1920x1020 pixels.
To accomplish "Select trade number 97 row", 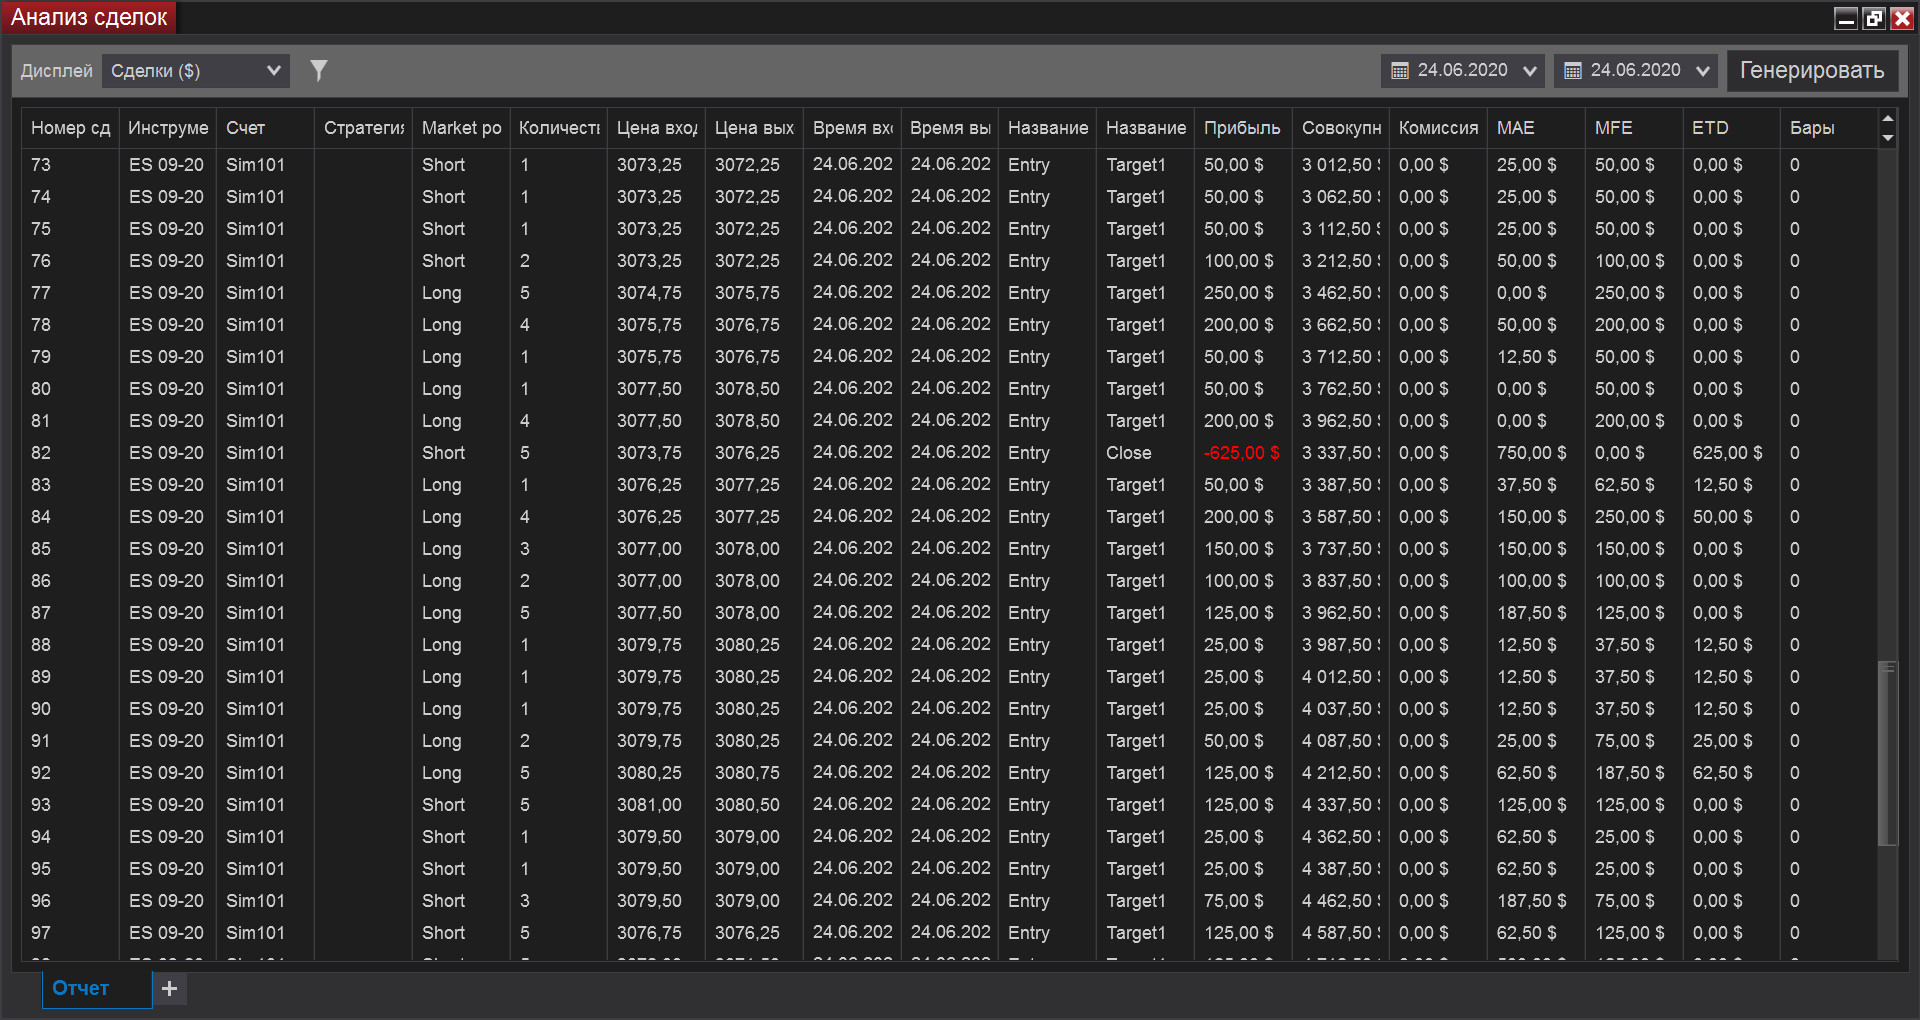I will pos(950,933).
